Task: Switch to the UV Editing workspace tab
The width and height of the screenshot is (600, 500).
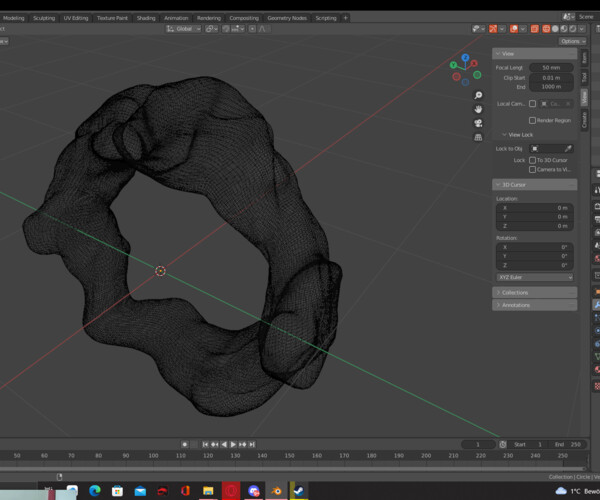Action: (76, 18)
